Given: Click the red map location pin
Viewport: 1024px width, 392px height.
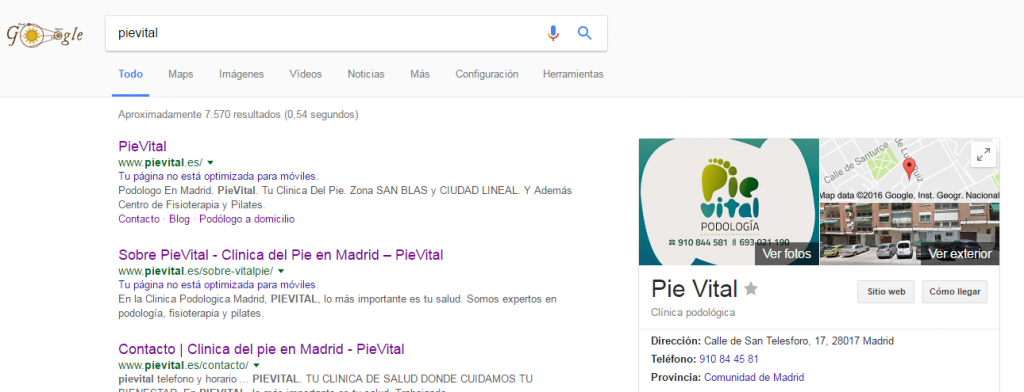Looking at the screenshot, I should tap(909, 170).
